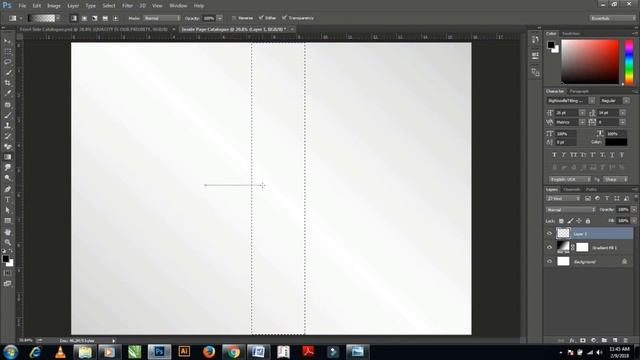Toggle the Dither checkbox

click(261, 18)
